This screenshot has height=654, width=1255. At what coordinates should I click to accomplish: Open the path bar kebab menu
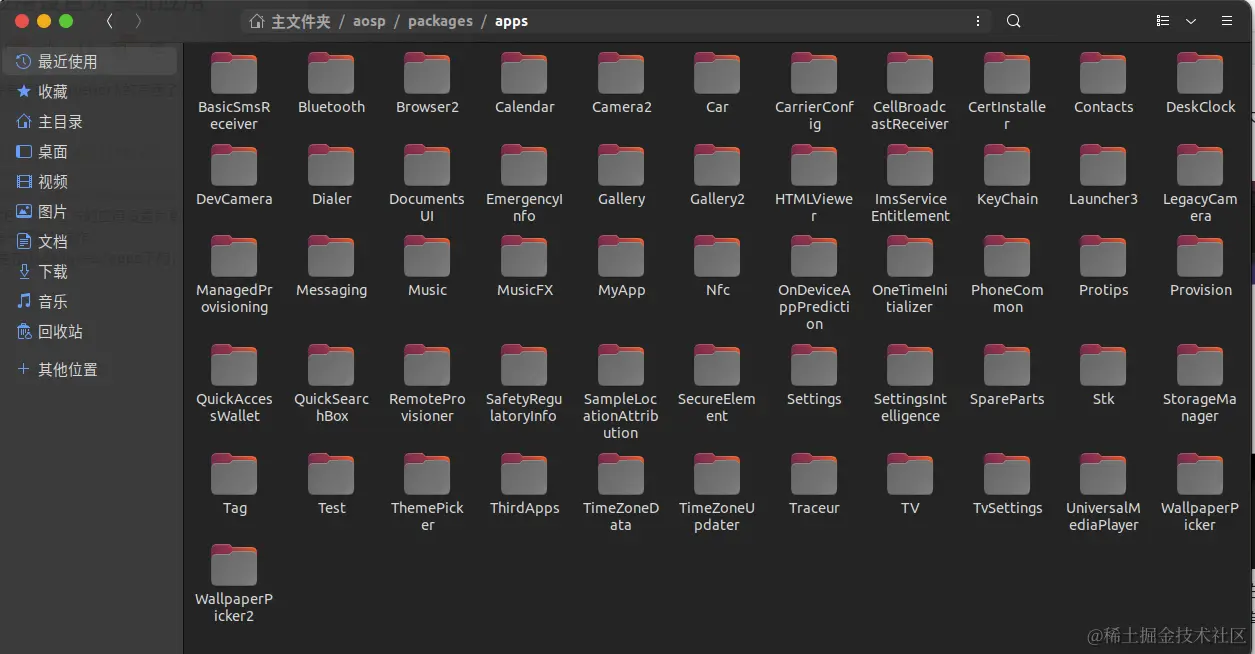click(x=978, y=20)
